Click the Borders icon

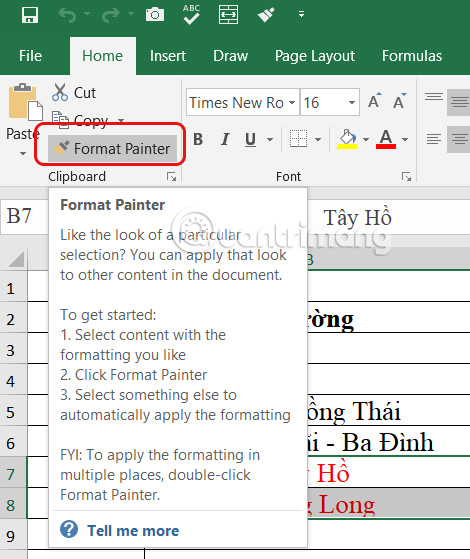[x=298, y=138]
